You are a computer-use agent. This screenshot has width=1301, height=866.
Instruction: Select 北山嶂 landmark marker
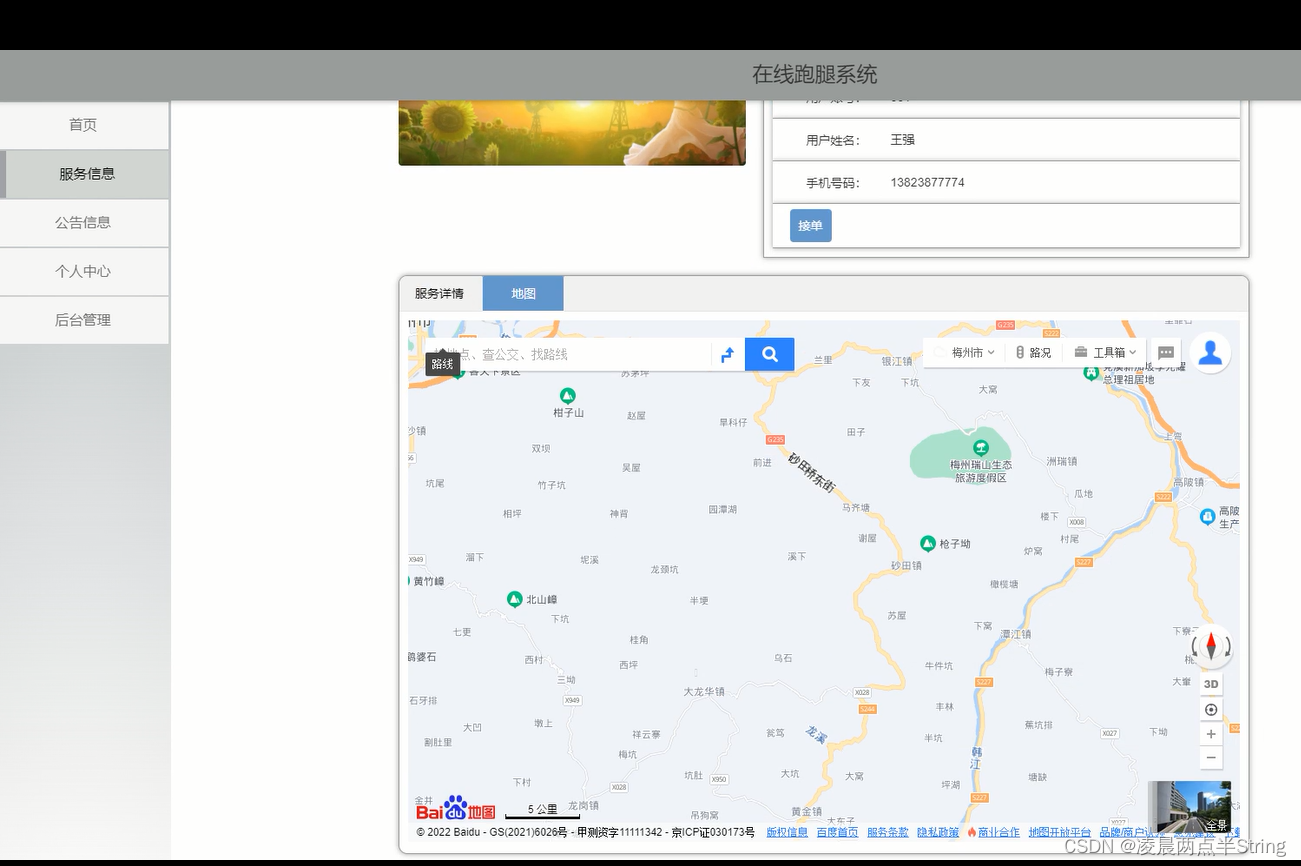[514, 599]
